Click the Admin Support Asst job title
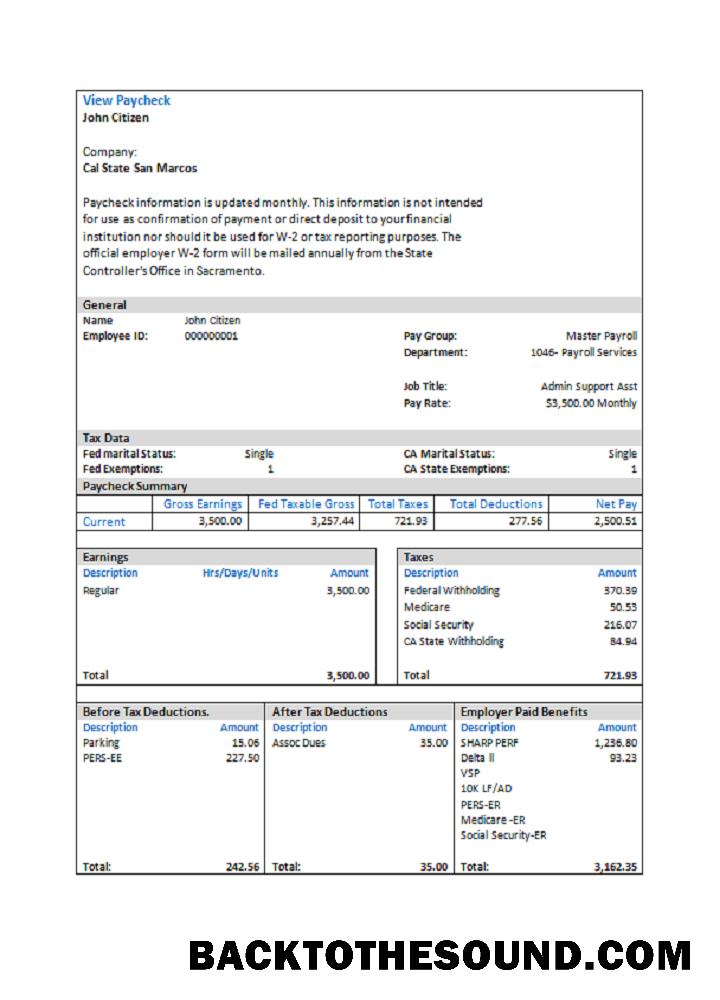The height and width of the screenshot is (1000, 720). [x=589, y=386]
